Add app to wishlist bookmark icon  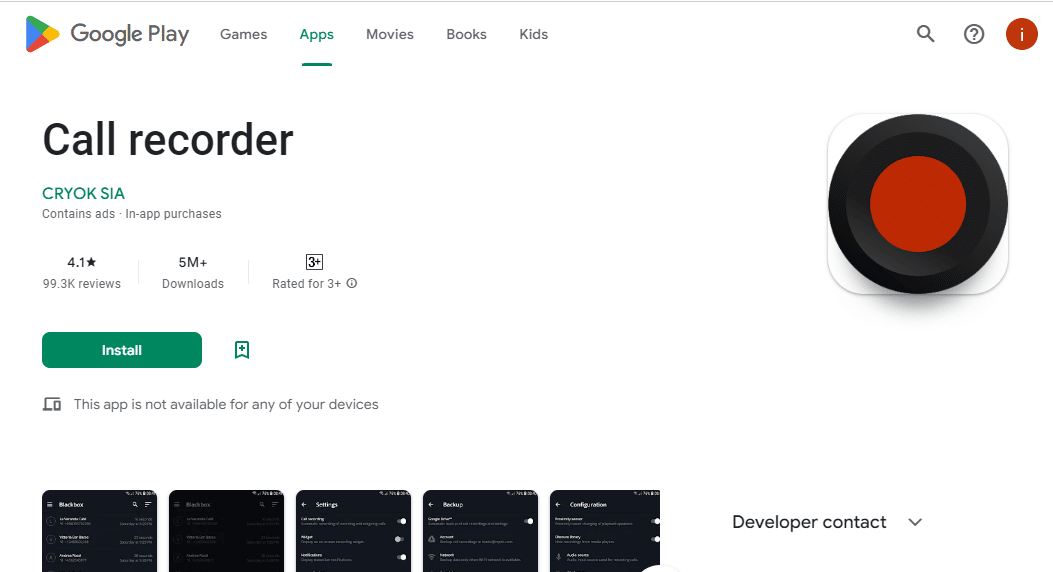242,350
